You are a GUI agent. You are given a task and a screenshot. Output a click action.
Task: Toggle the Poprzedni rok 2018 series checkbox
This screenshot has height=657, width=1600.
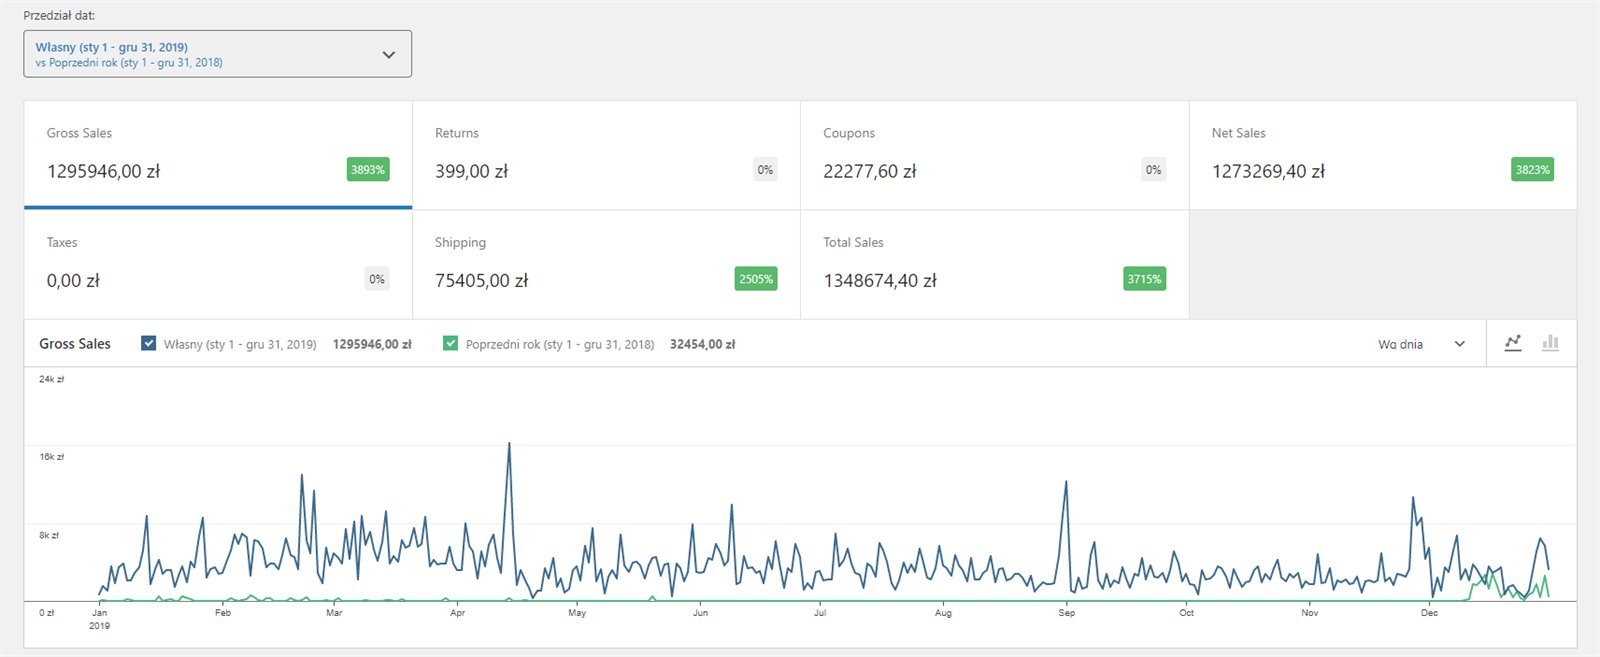coord(450,343)
